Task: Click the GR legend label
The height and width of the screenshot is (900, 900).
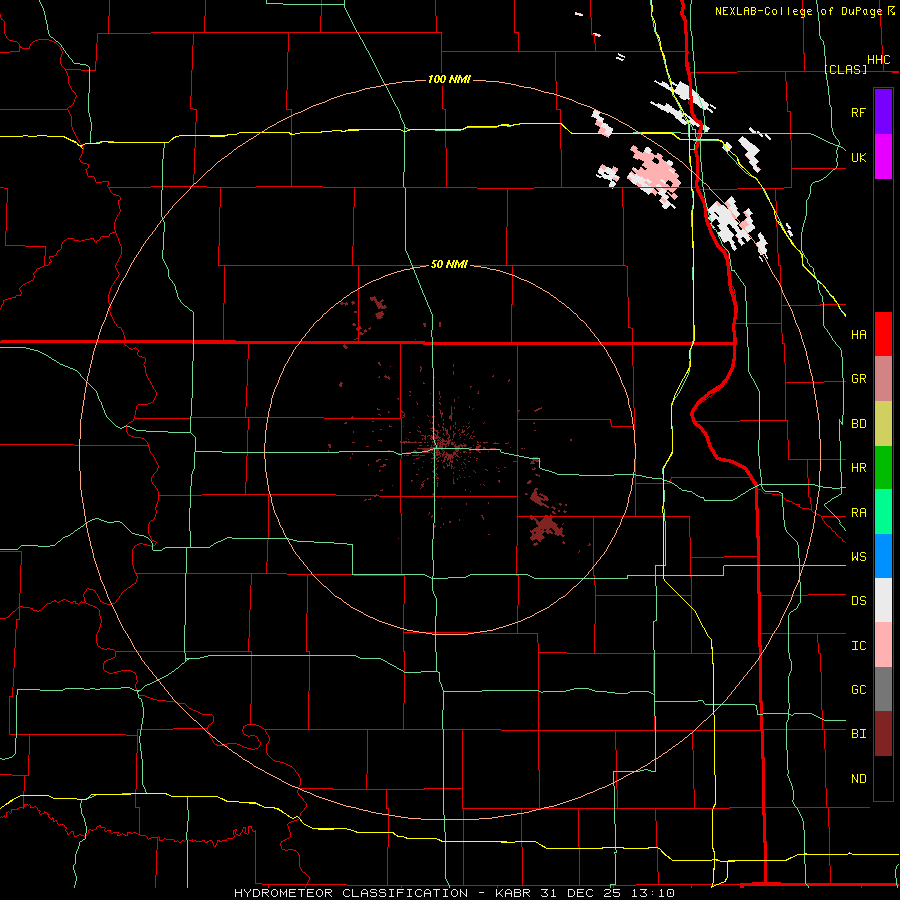Action: 858,379
